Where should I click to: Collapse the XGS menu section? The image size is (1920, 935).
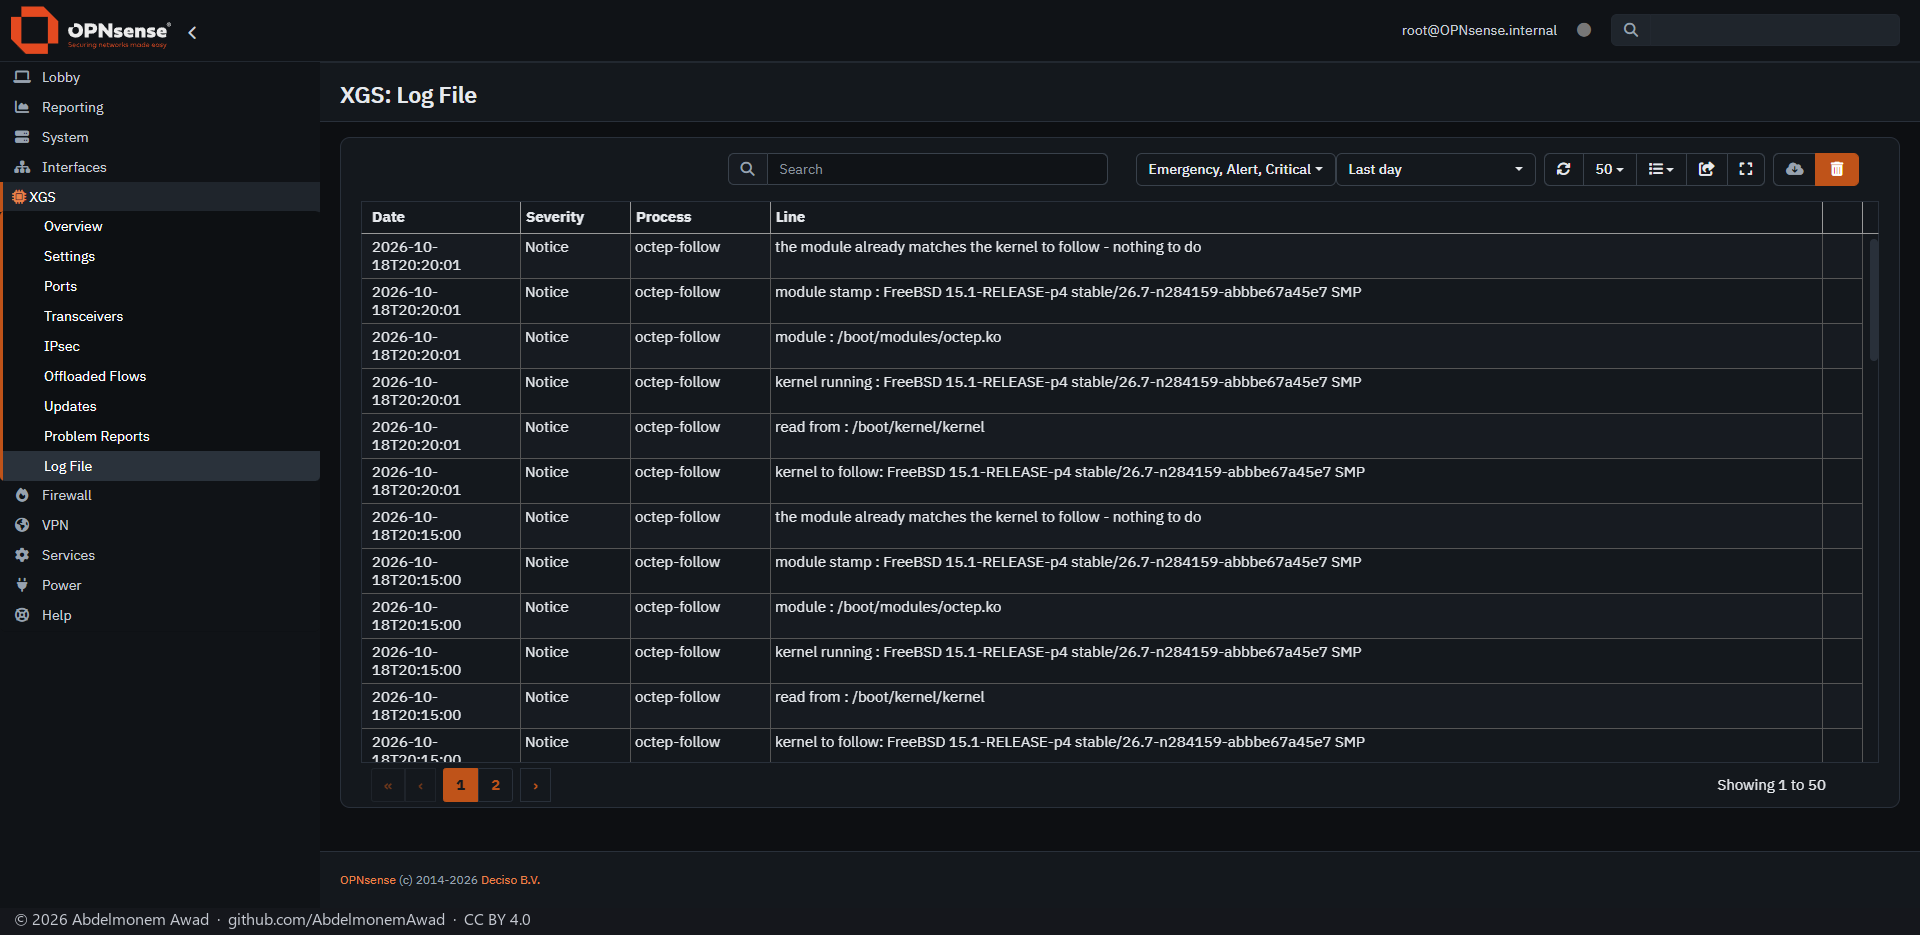tap(160, 197)
